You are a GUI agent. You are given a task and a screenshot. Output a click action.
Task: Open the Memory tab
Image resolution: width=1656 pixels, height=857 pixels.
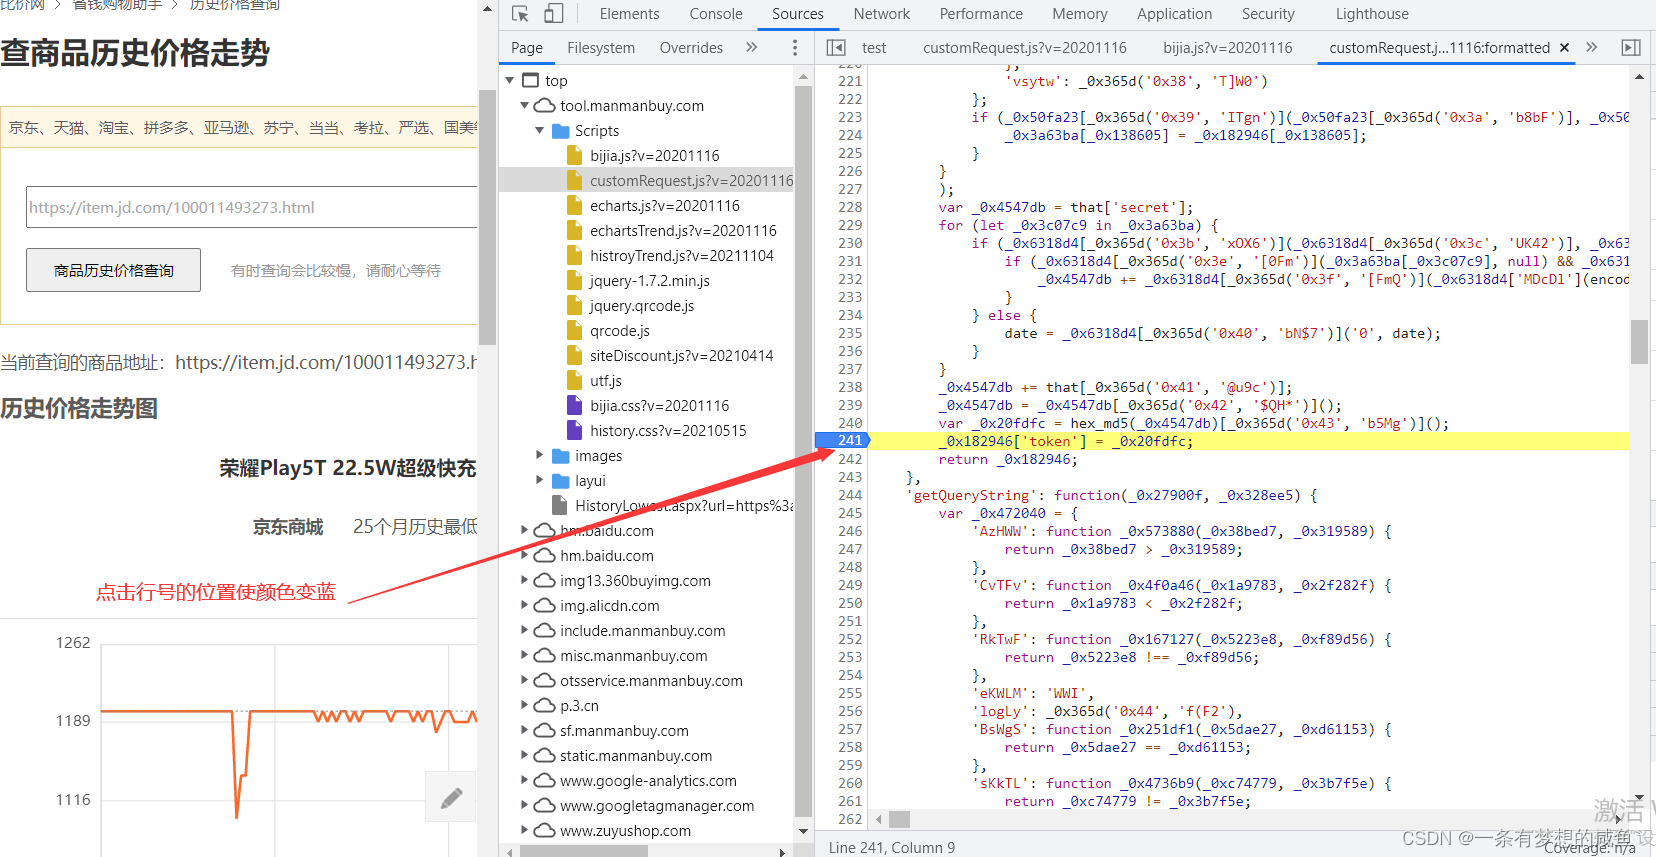coord(1079,14)
